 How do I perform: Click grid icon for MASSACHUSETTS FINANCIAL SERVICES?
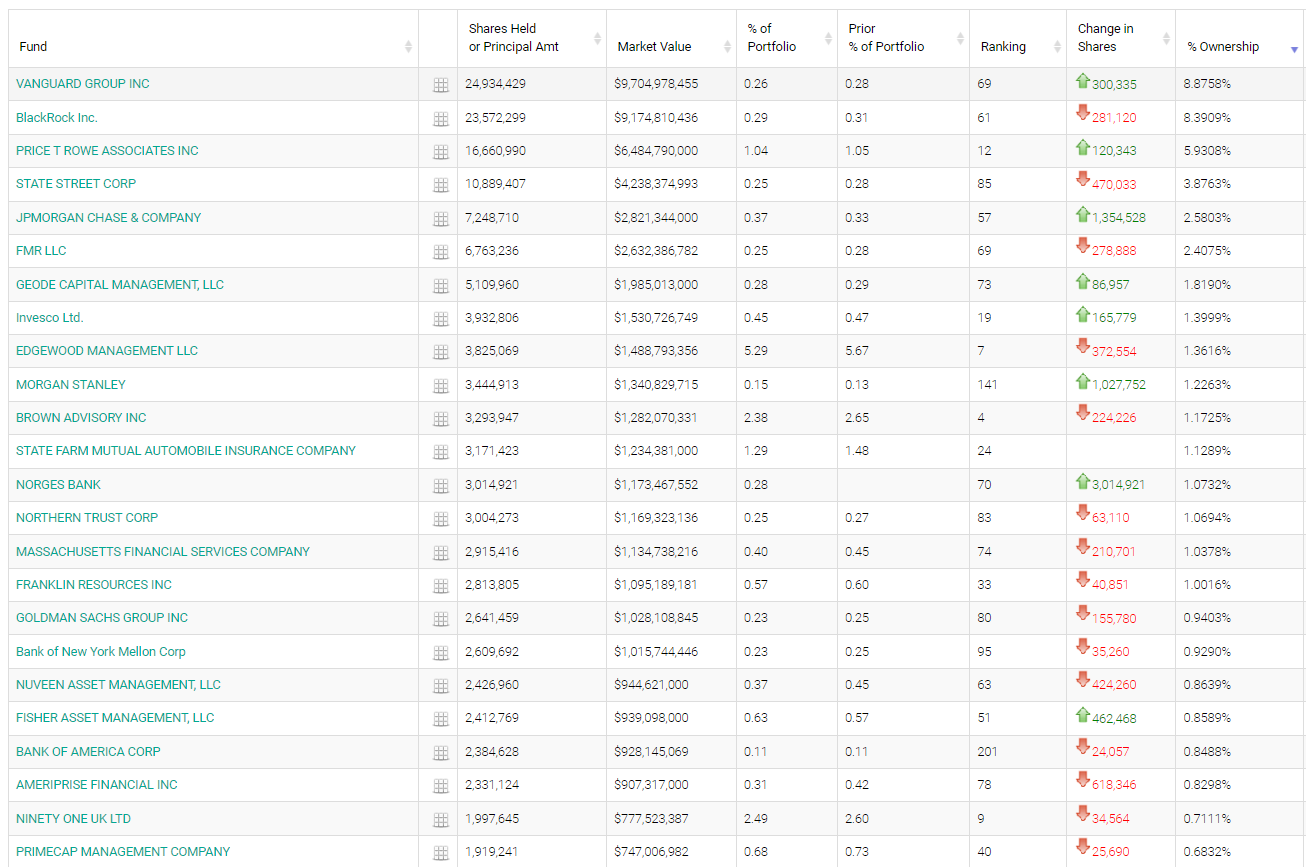(x=440, y=553)
